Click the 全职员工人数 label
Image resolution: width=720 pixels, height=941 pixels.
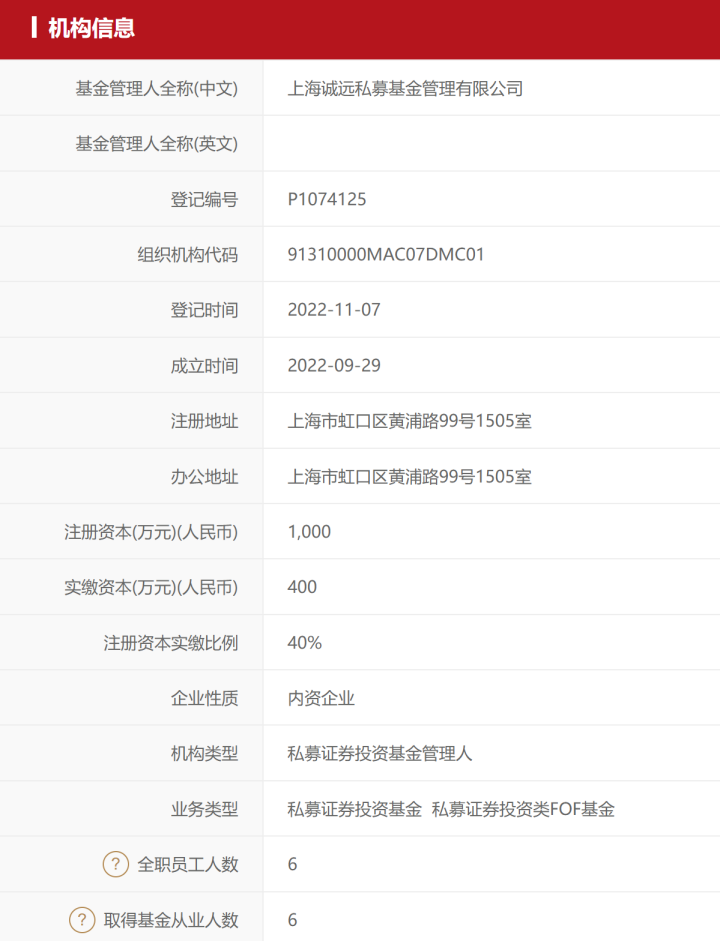pos(188,865)
